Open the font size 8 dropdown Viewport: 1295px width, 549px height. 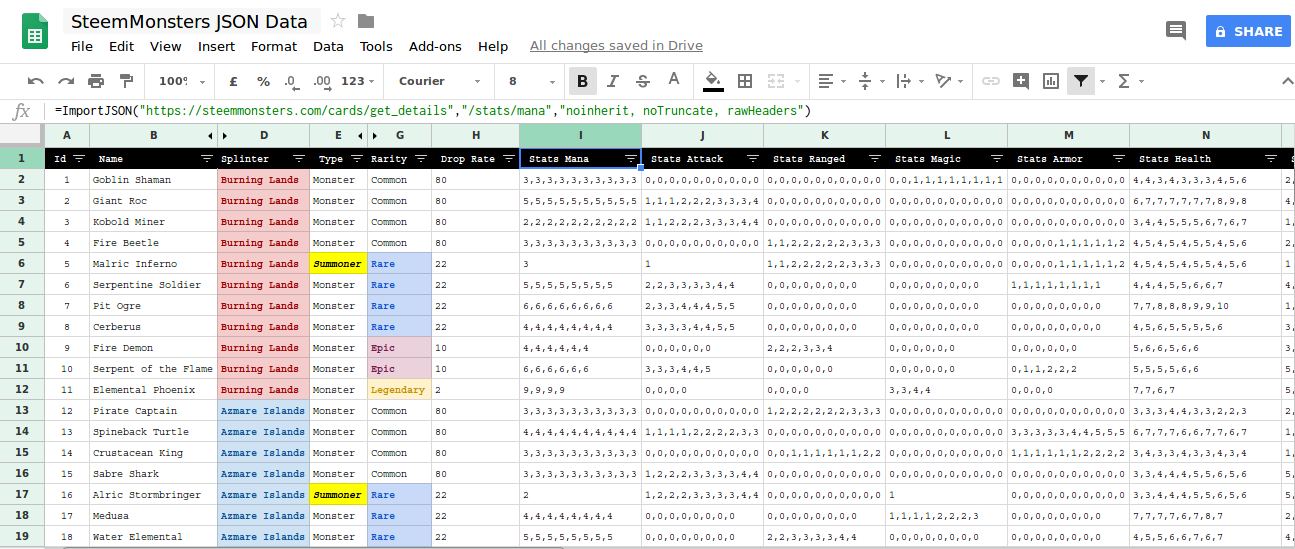531,81
